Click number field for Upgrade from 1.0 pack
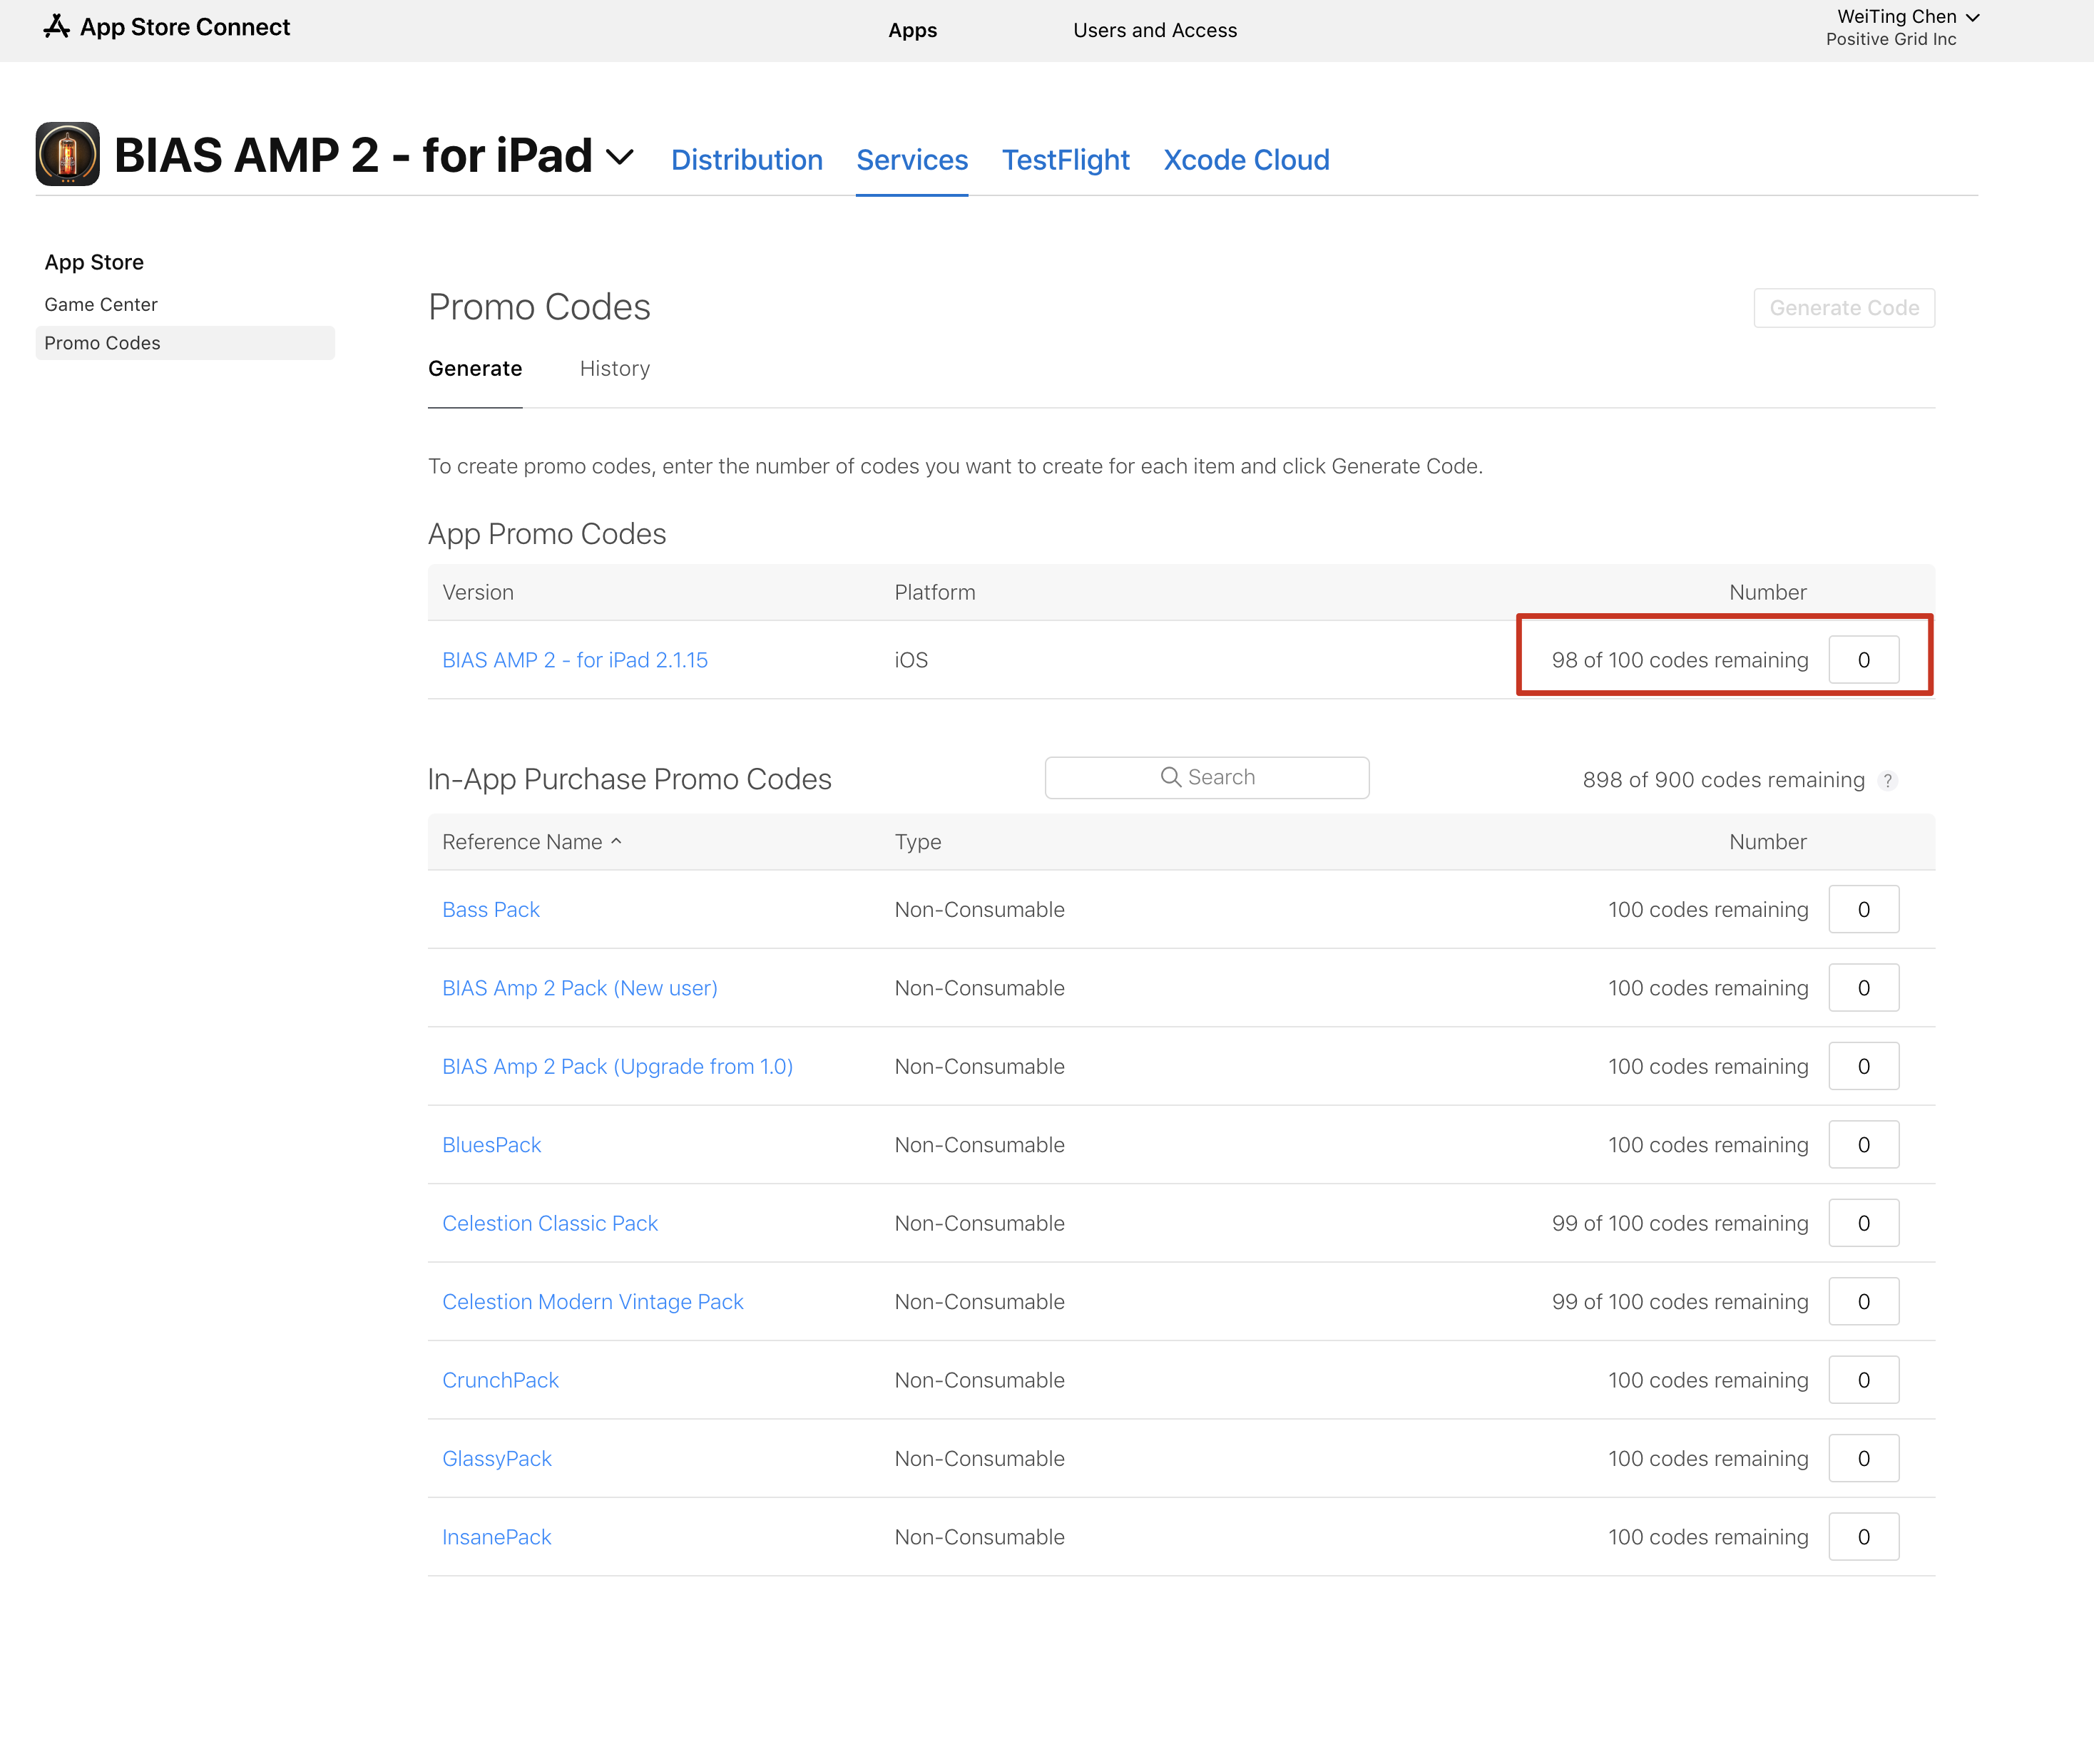Viewport: 2094px width, 1764px height. tap(1864, 1066)
